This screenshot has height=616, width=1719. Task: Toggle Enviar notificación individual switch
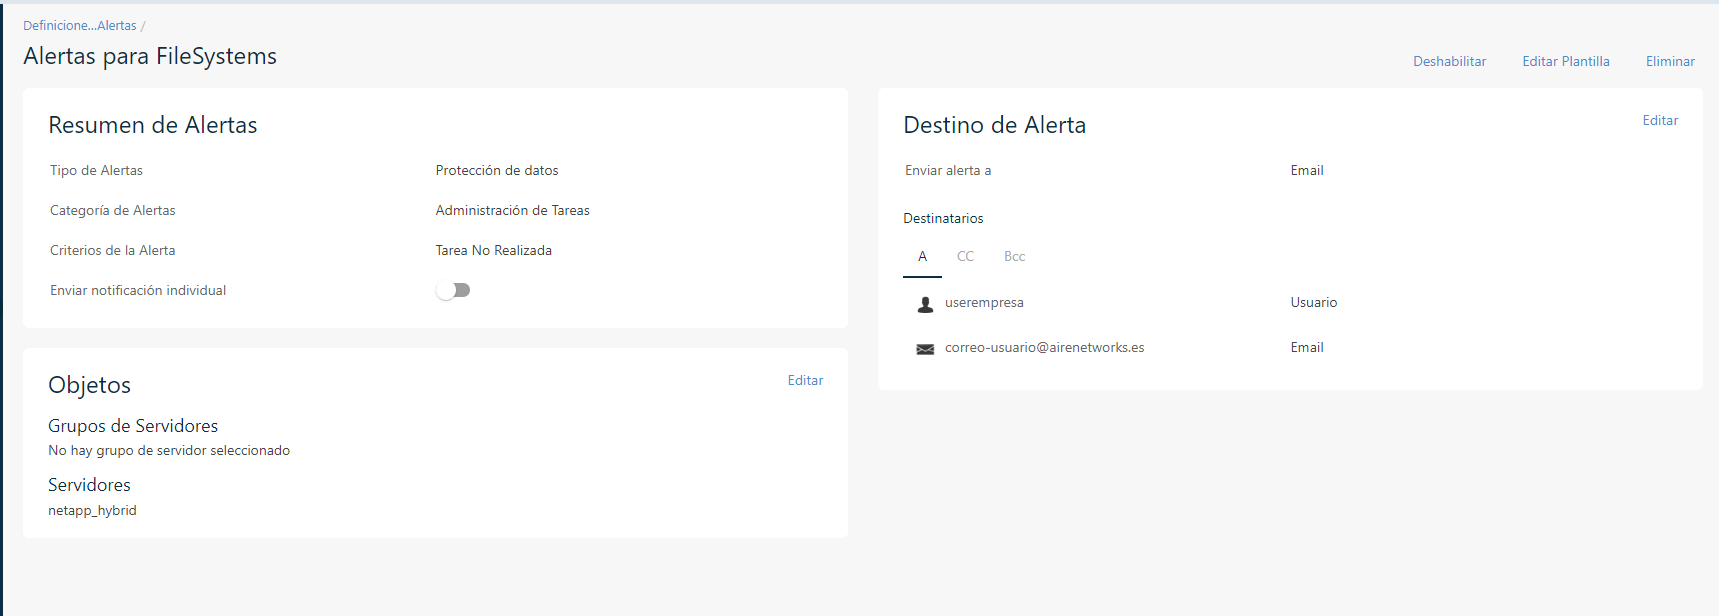pos(453,290)
